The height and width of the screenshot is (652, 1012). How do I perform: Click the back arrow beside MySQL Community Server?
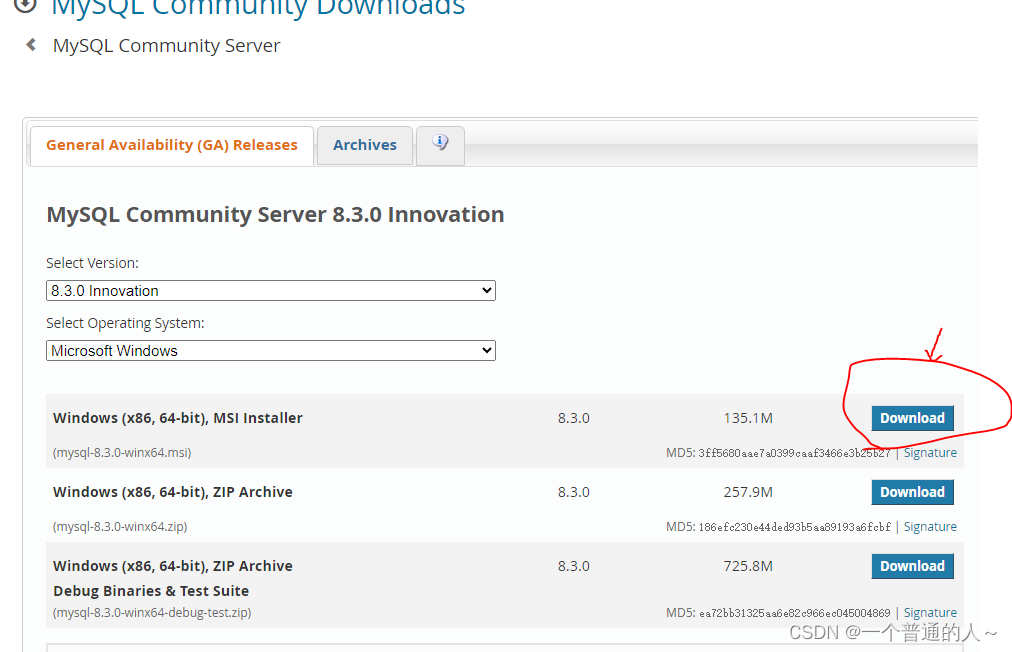(x=30, y=45)
